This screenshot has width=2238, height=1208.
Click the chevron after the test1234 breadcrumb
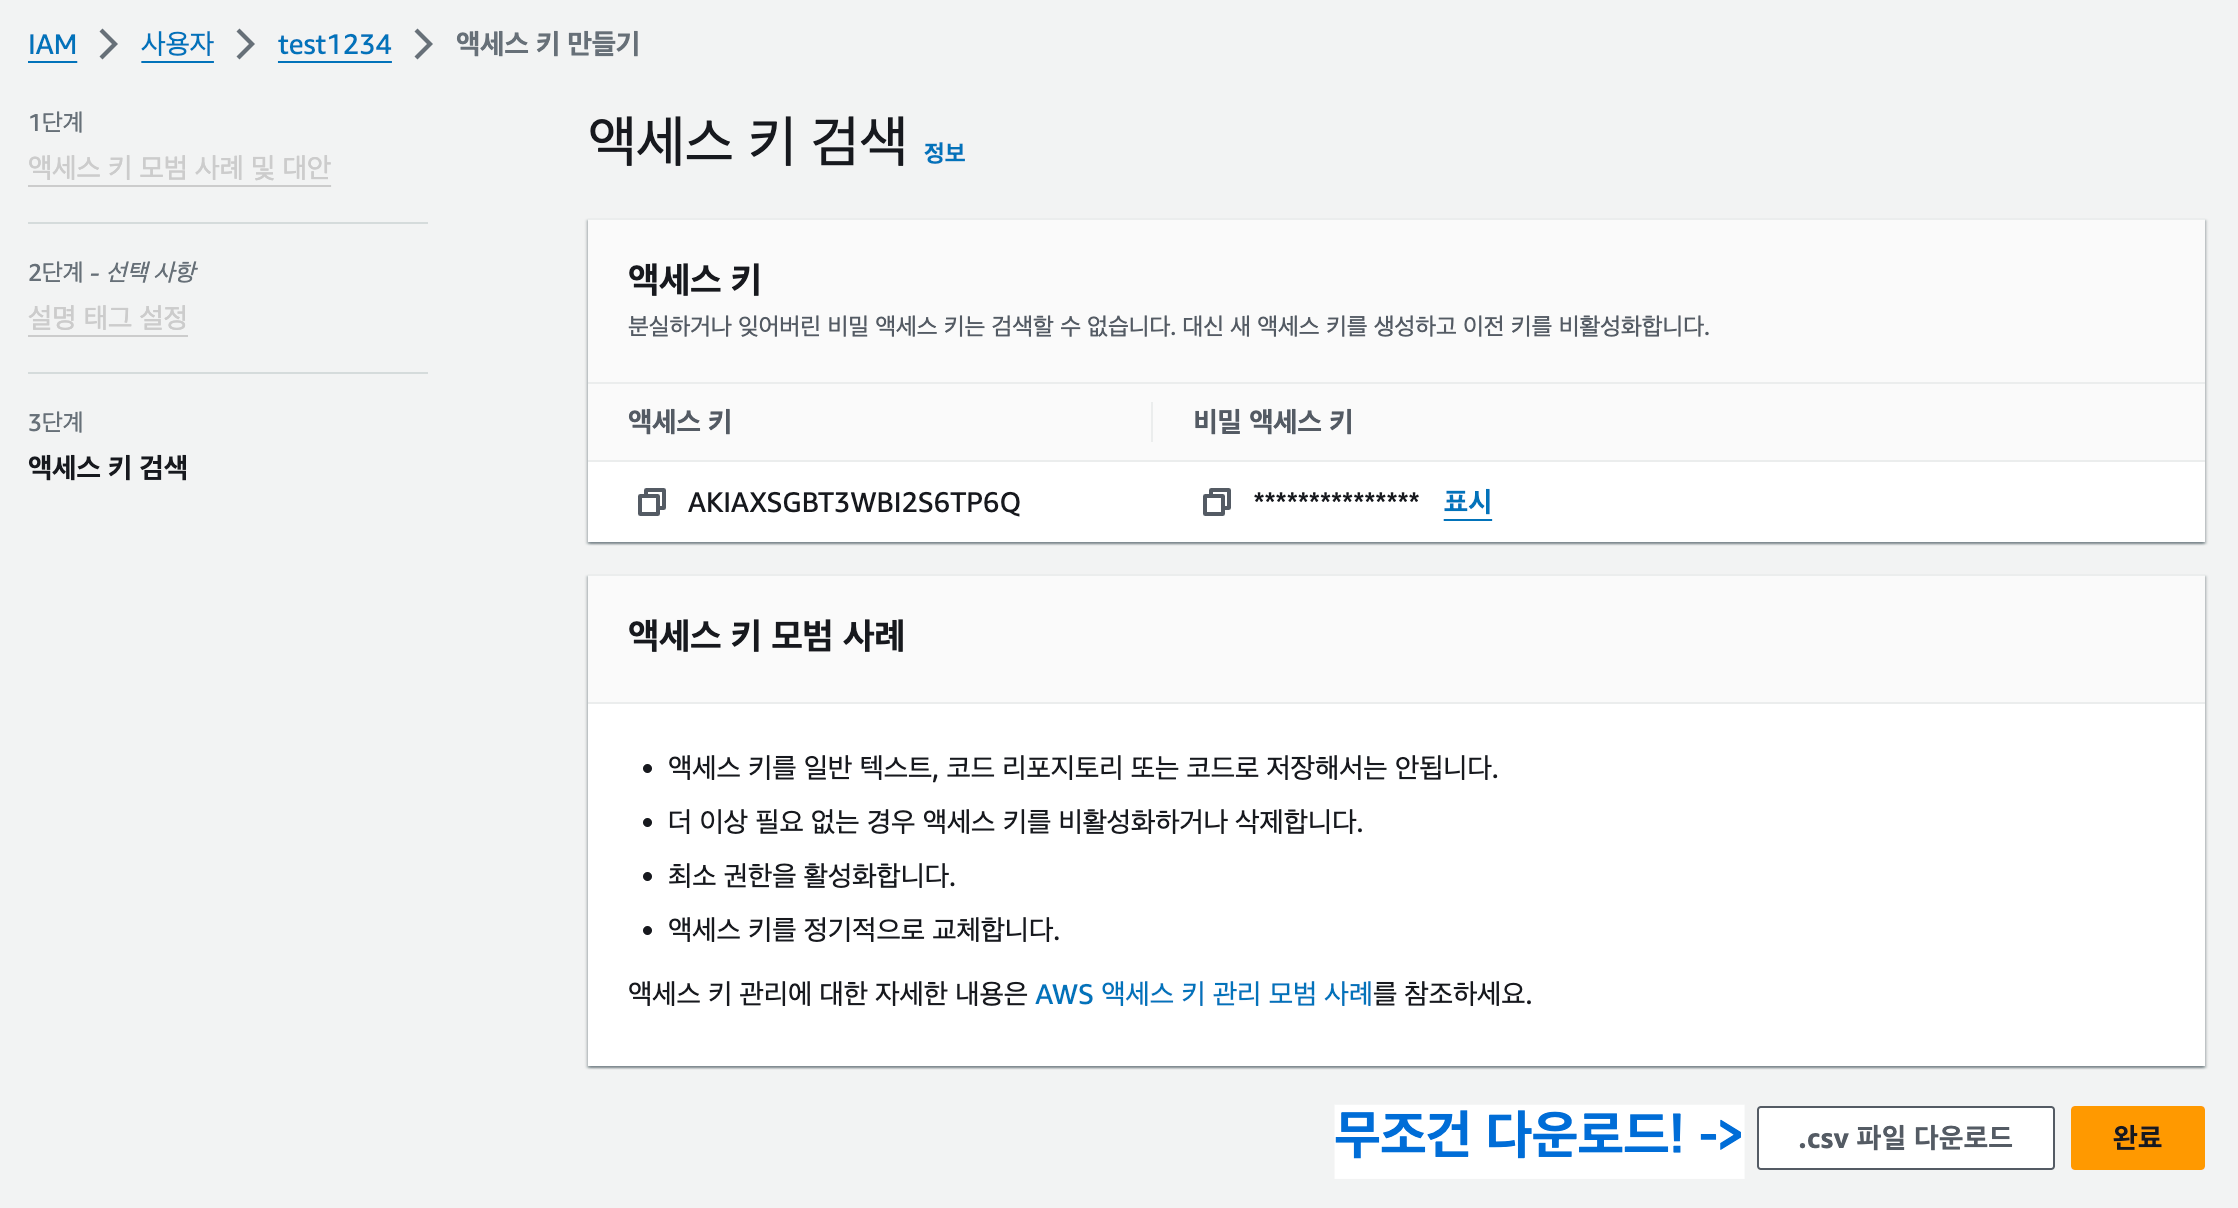click(x=424, y=44)
